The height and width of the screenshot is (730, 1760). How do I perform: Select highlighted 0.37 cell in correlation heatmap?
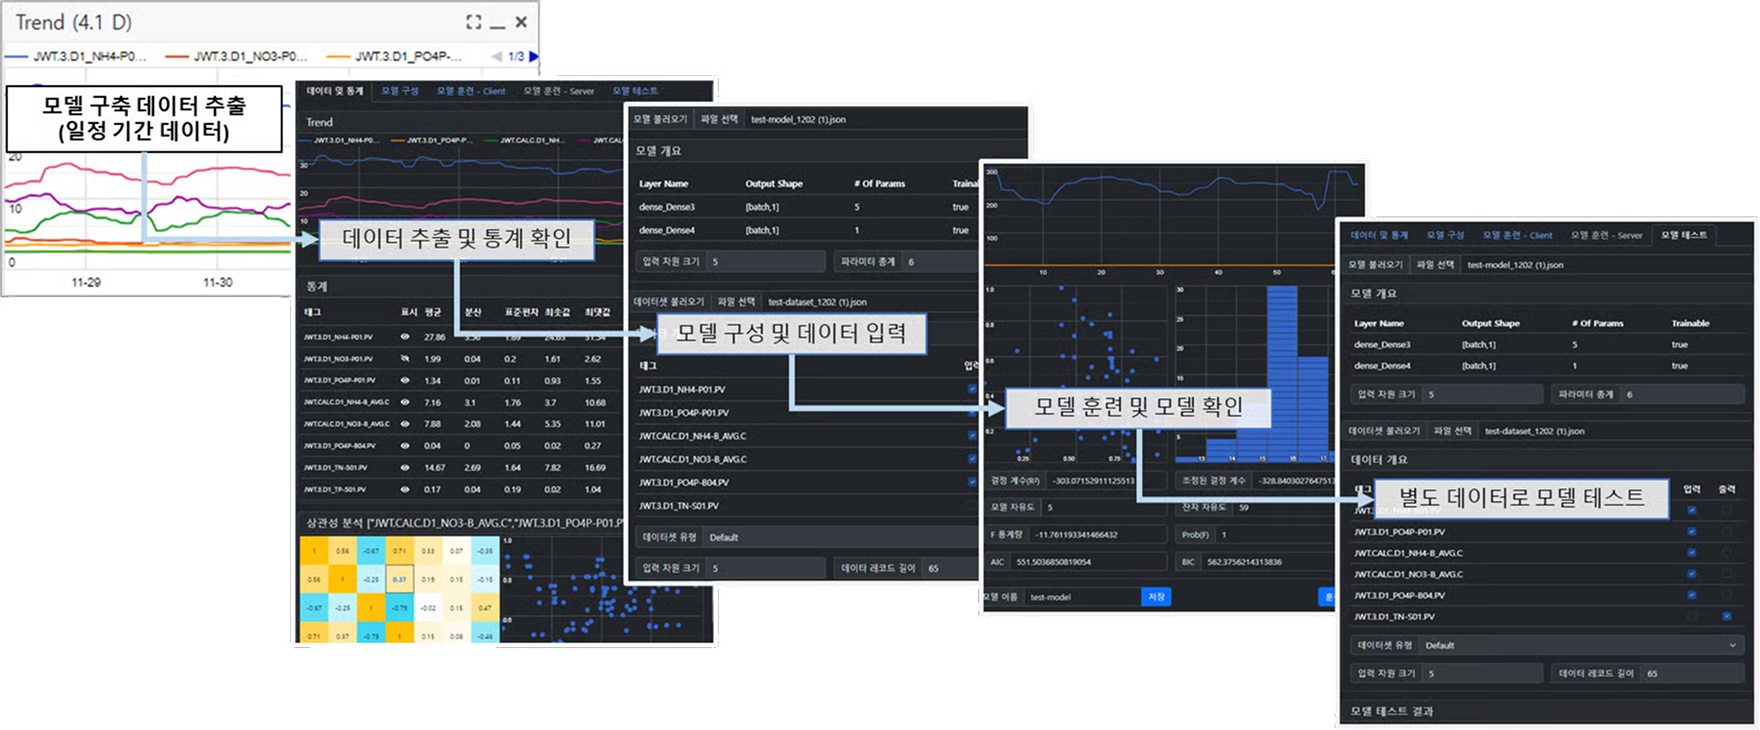(399, 579)
